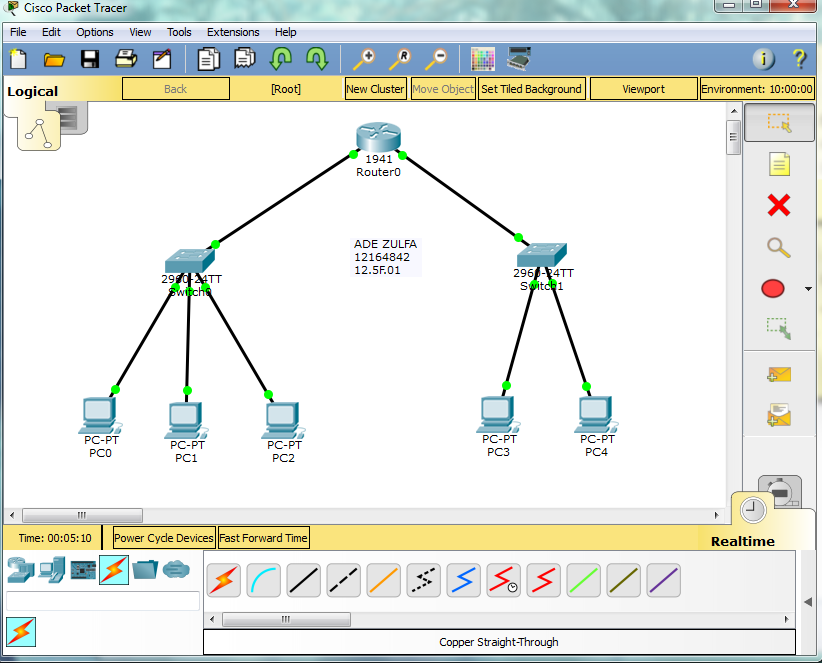Reset zoom with the R magnifier
This screenshot has width=822, height=663.
click(x=400, y=59)
